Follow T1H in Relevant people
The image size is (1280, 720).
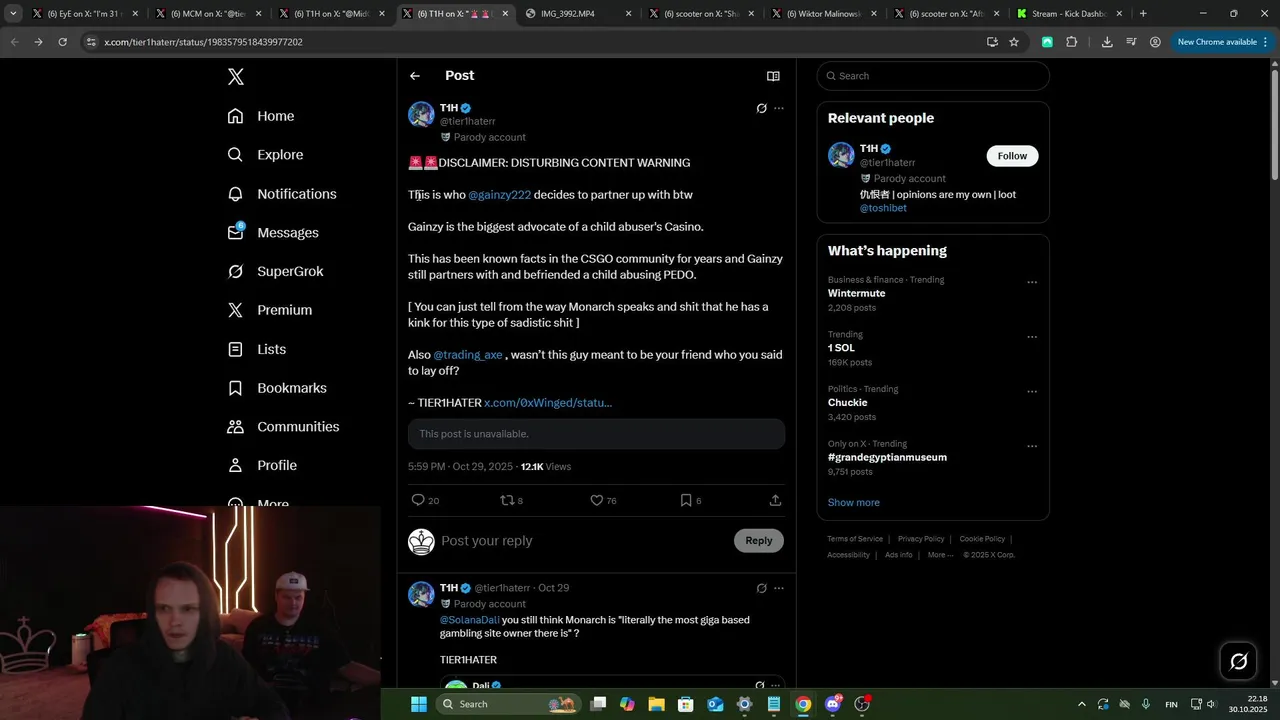pos(1012,156)
